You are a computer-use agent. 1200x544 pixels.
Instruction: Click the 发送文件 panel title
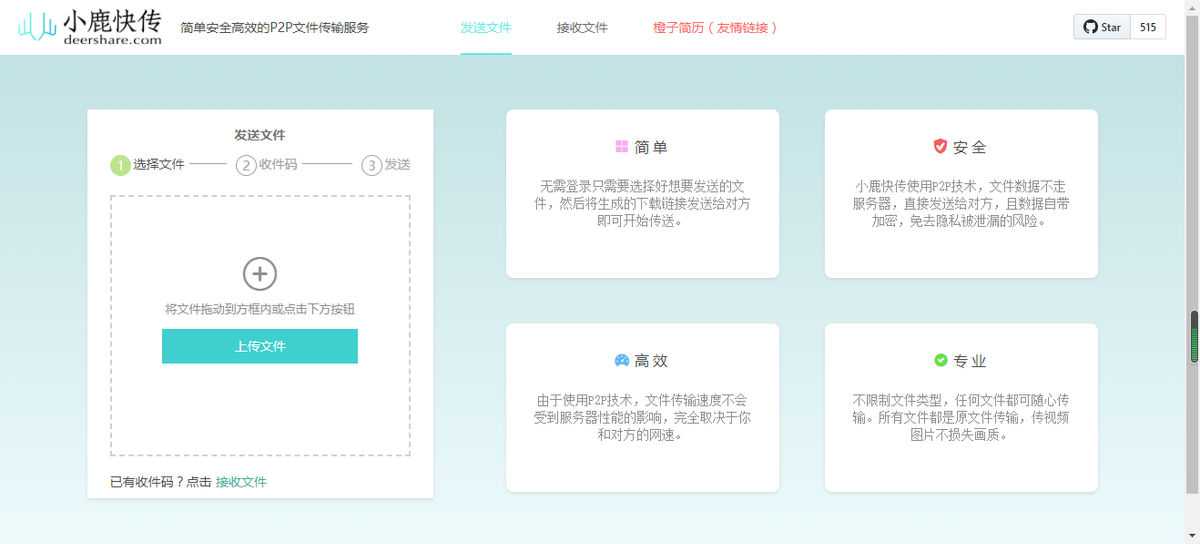260,135
